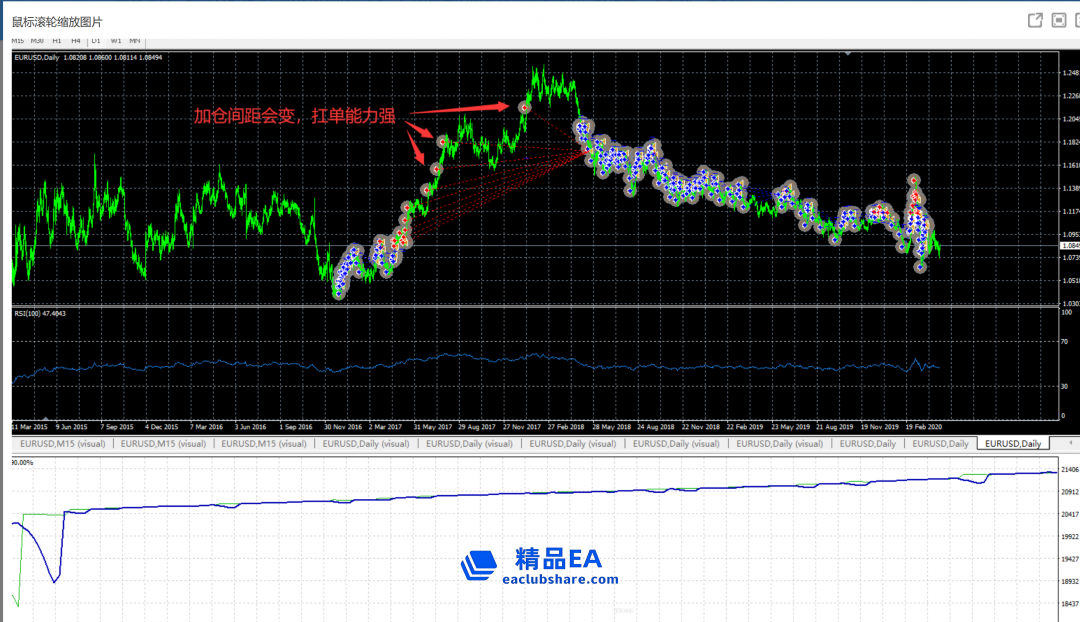Open the leftmost EURUSD,M15 (visual) tab
1080x622 pixels.
pos(61,443)
